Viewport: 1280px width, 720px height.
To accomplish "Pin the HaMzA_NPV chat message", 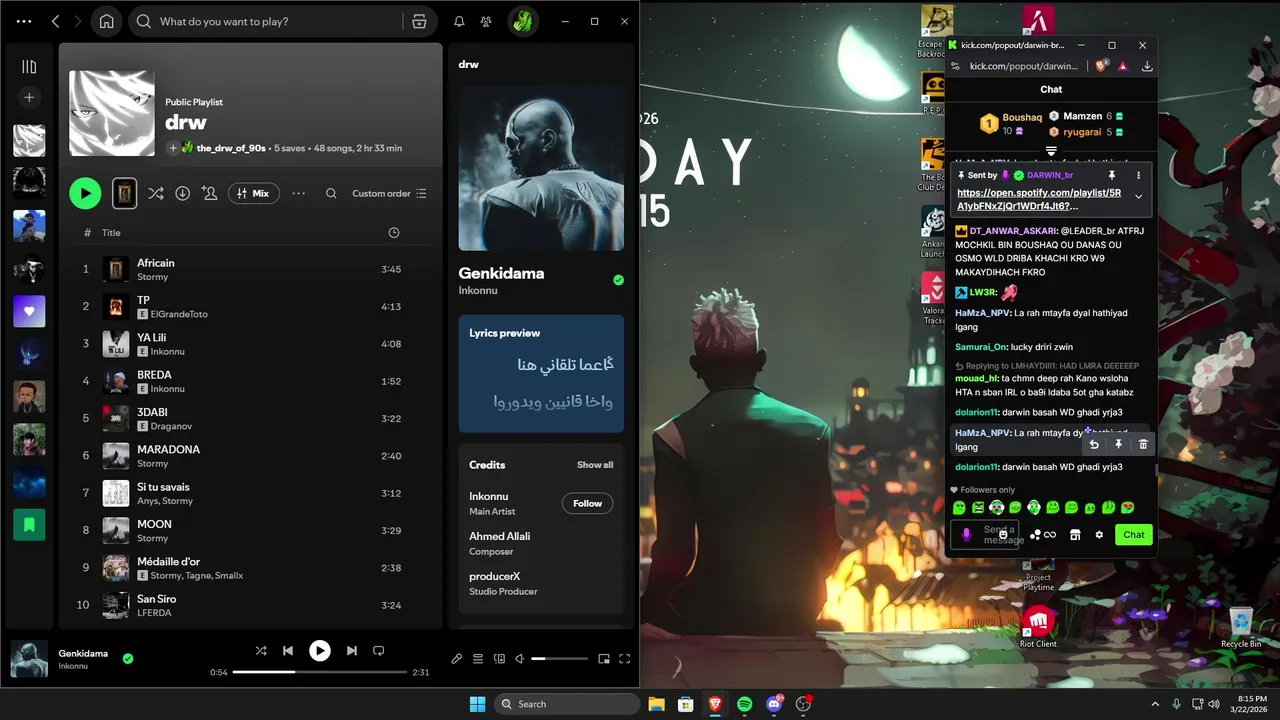I will (1118, 444).
